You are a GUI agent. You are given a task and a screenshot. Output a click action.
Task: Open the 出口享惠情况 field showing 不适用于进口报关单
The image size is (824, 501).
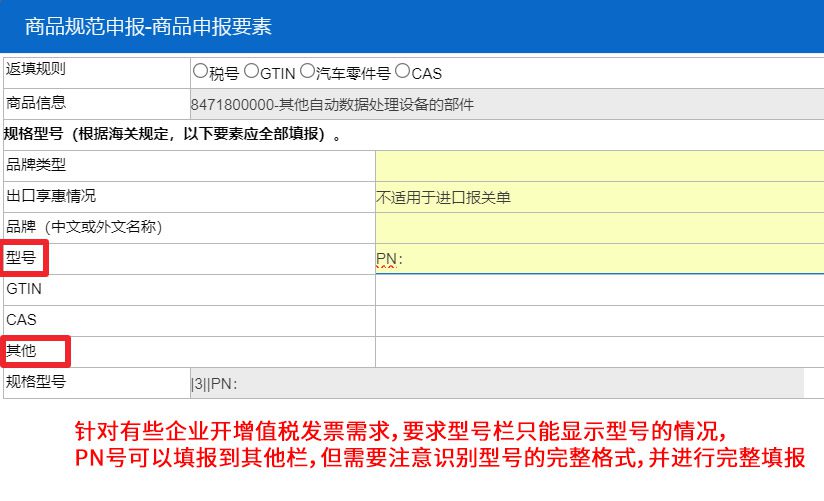click(599, 197)
